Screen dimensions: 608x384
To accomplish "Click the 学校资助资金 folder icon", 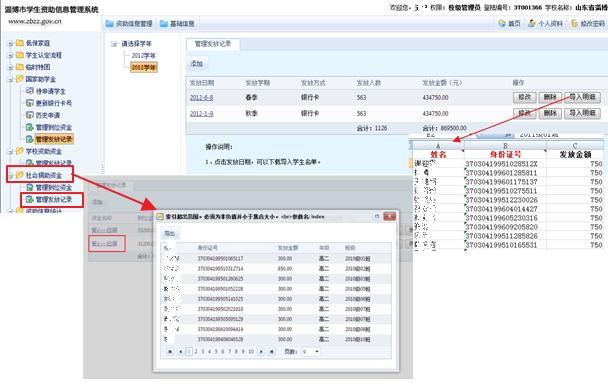I will [x=20, y=151].
